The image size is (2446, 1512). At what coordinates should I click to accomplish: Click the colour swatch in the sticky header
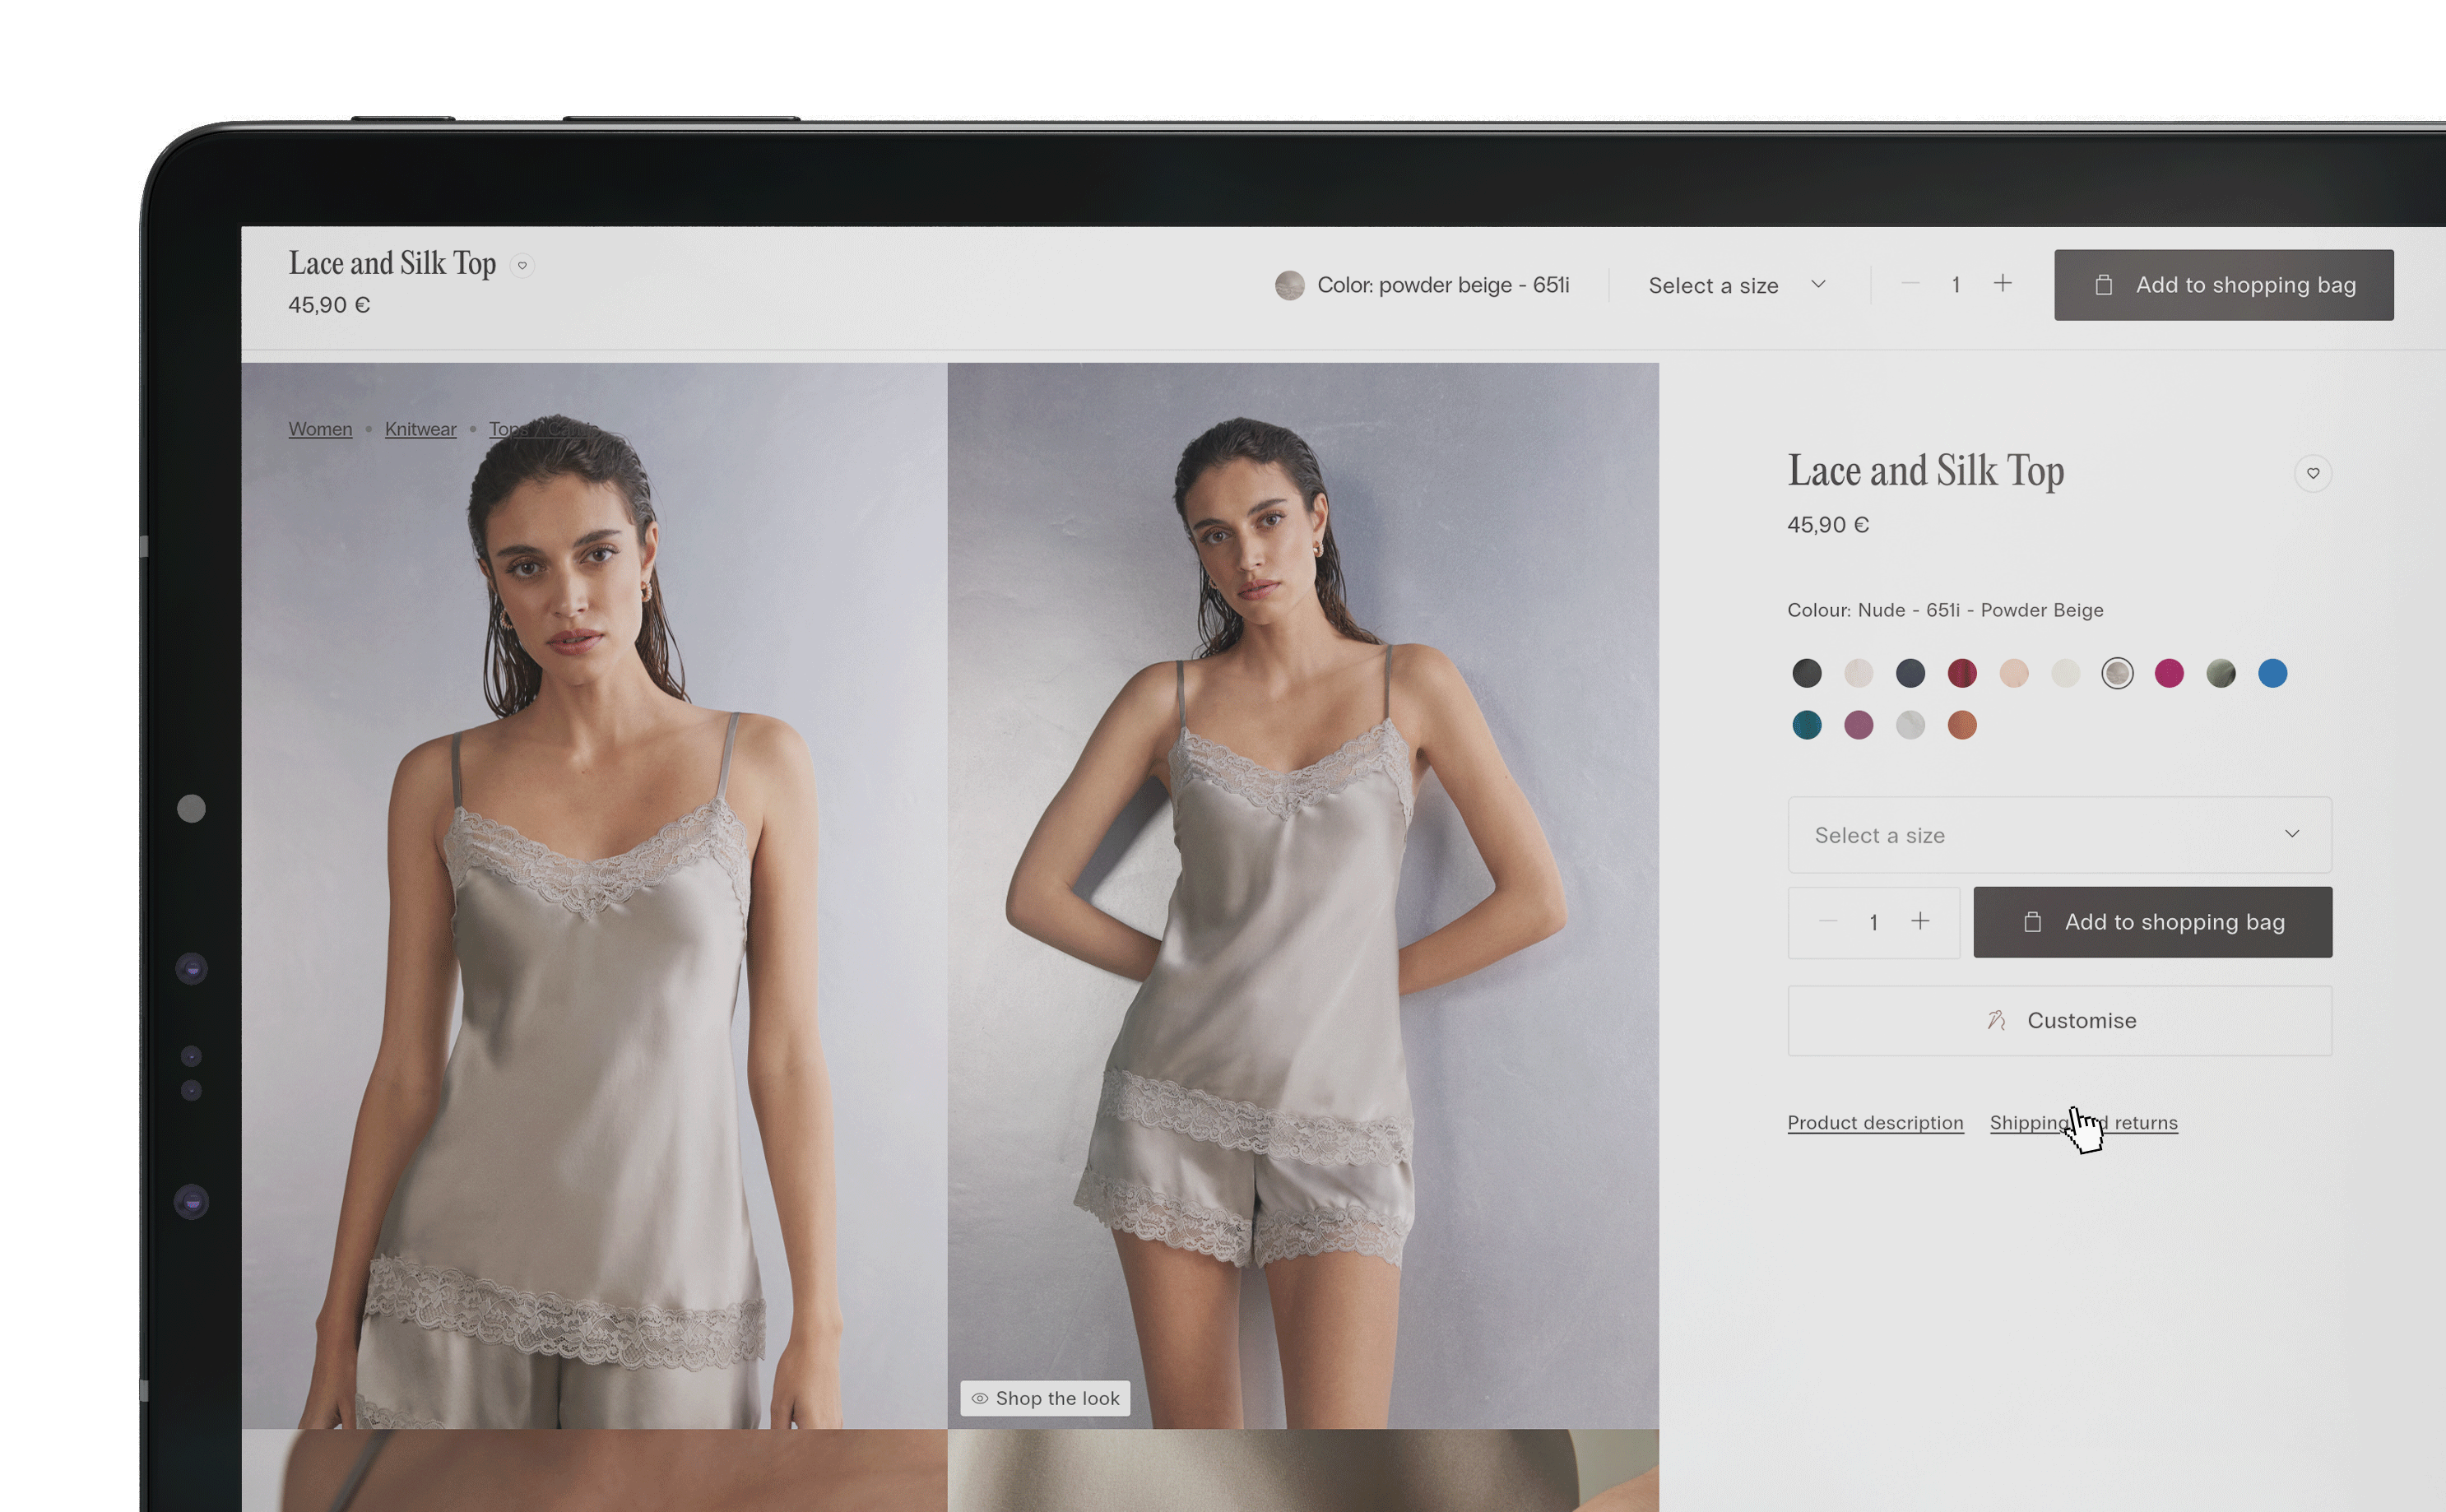pyautogui.click(x=1289, y=285)
